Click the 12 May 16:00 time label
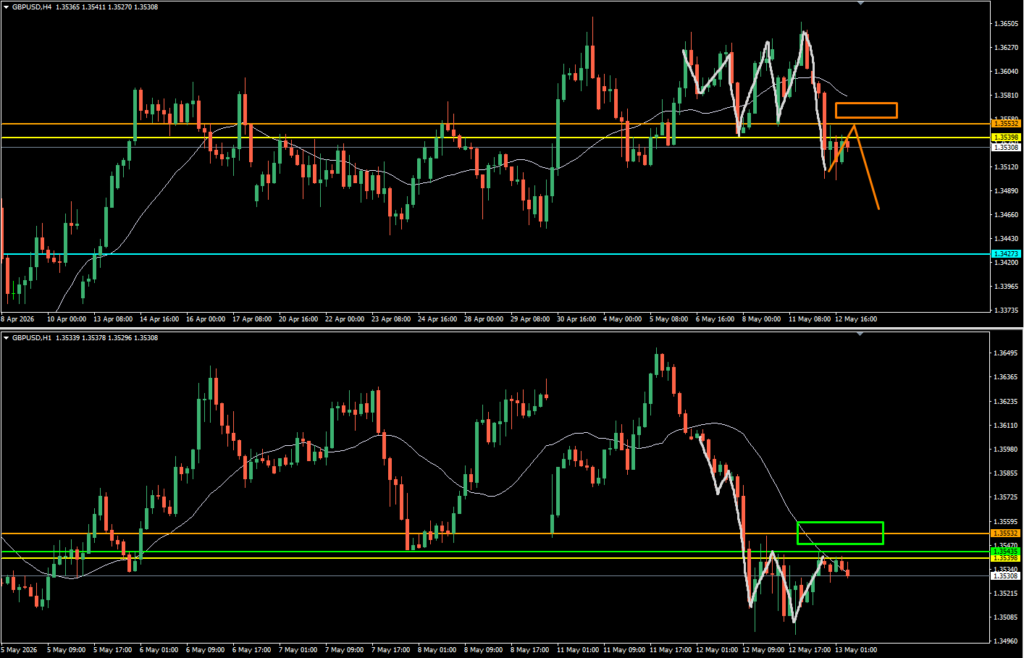This screenshot has width=1024, height=658. pyautogui.click(x=855, y=320)
